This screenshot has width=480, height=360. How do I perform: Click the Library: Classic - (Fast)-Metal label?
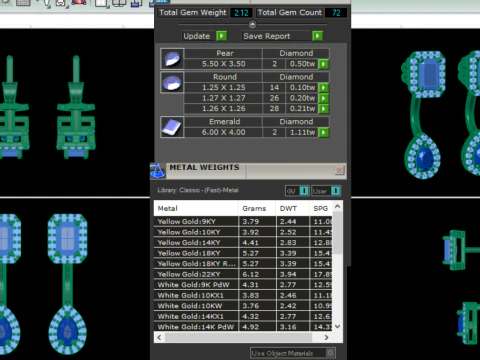tap(198, 190)
